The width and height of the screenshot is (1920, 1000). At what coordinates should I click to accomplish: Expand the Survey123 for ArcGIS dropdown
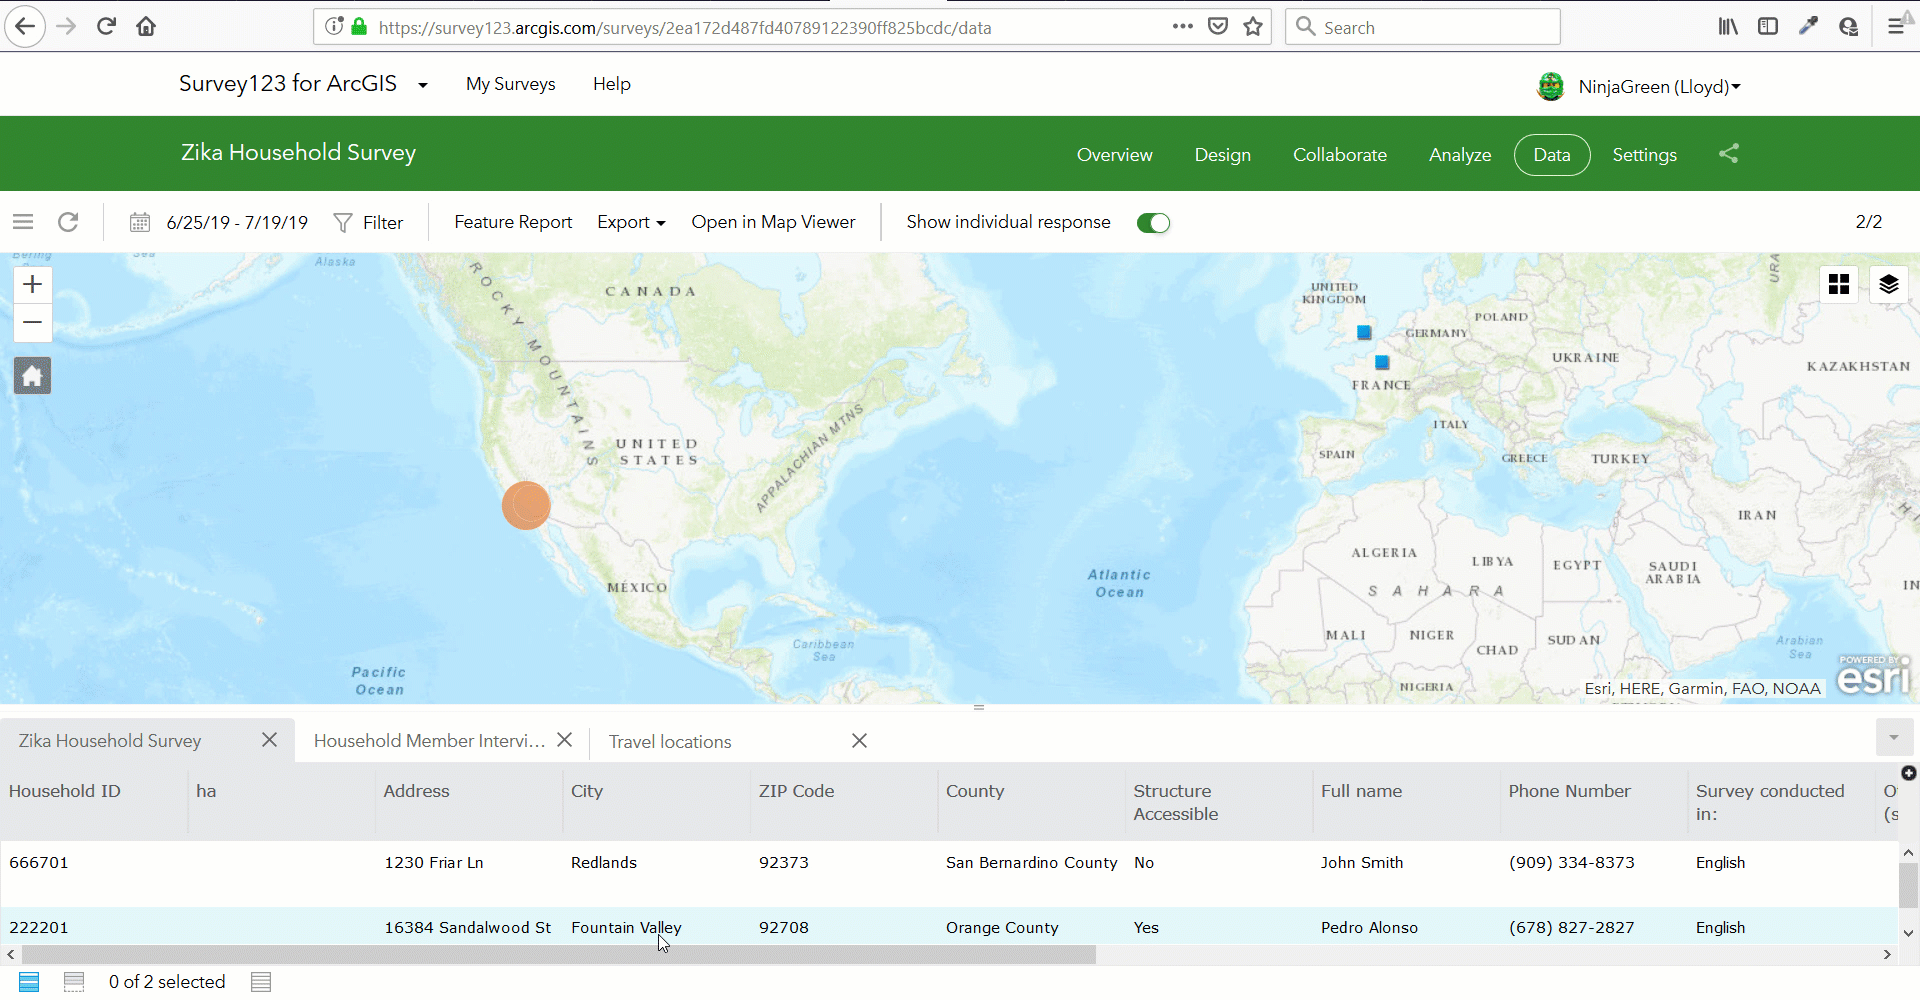pos(423,85)
